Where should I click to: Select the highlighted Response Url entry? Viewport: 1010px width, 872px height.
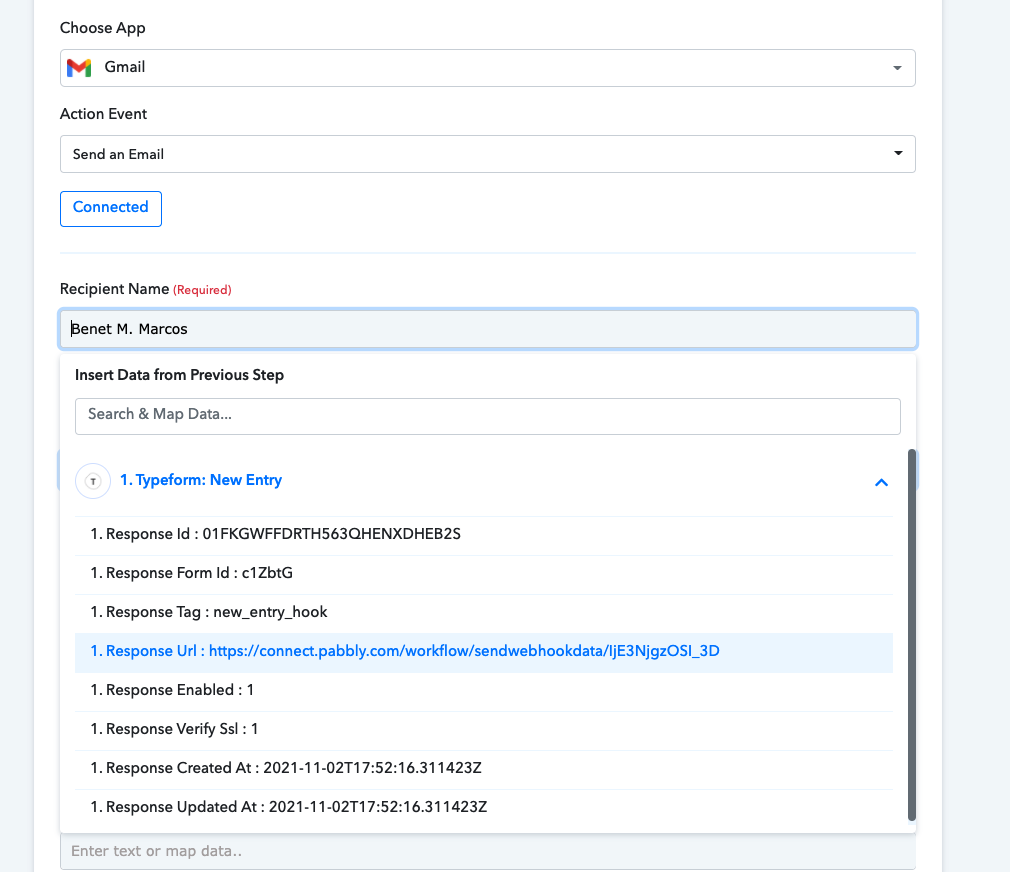pyautogui.click(x=484, y=652)
